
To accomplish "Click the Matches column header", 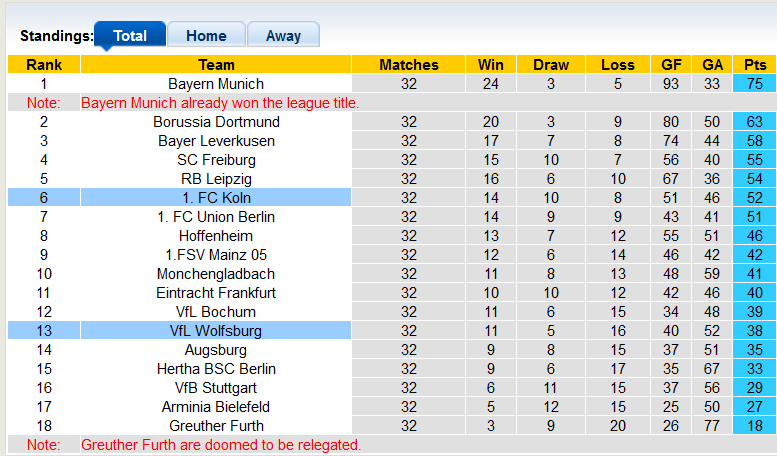I will pos(409,64).
